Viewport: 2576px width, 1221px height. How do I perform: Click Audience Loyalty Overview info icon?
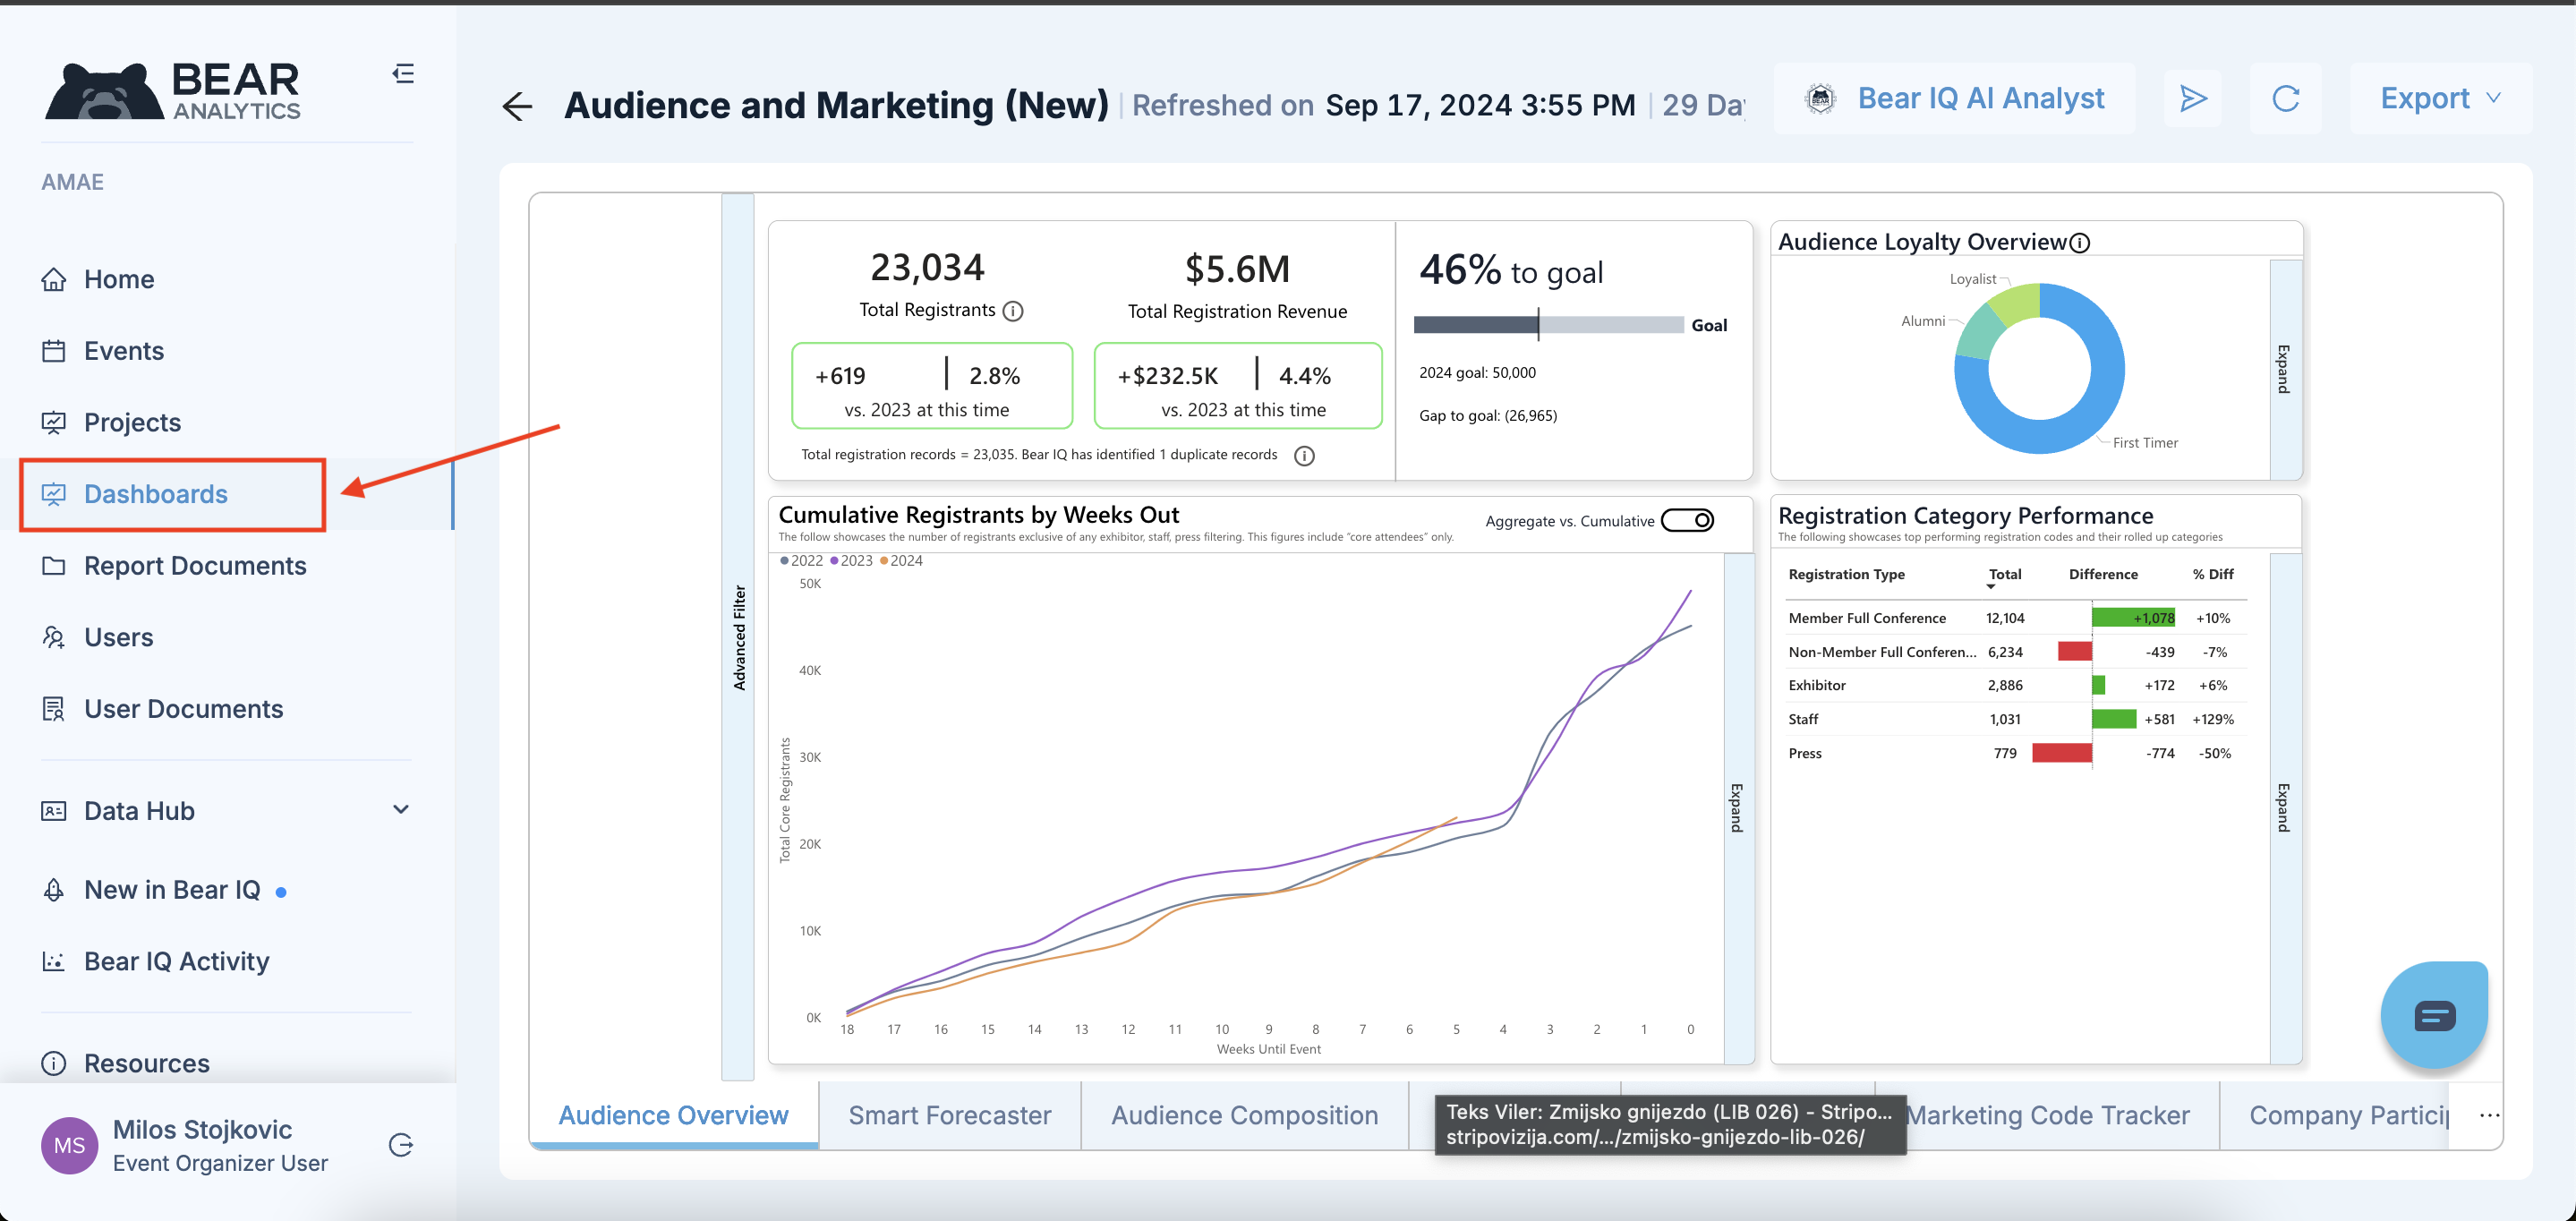pos(2080,243)
